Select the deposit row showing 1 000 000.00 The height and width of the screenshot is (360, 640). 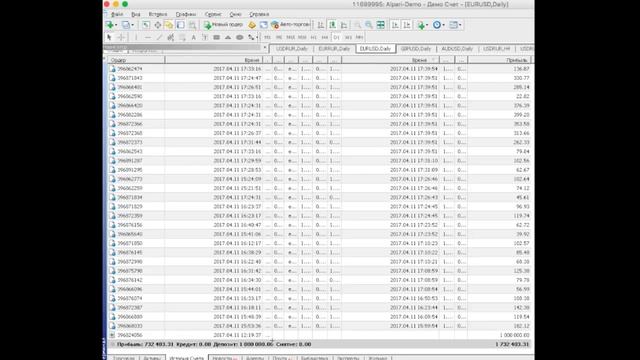[x=320, y=335]
